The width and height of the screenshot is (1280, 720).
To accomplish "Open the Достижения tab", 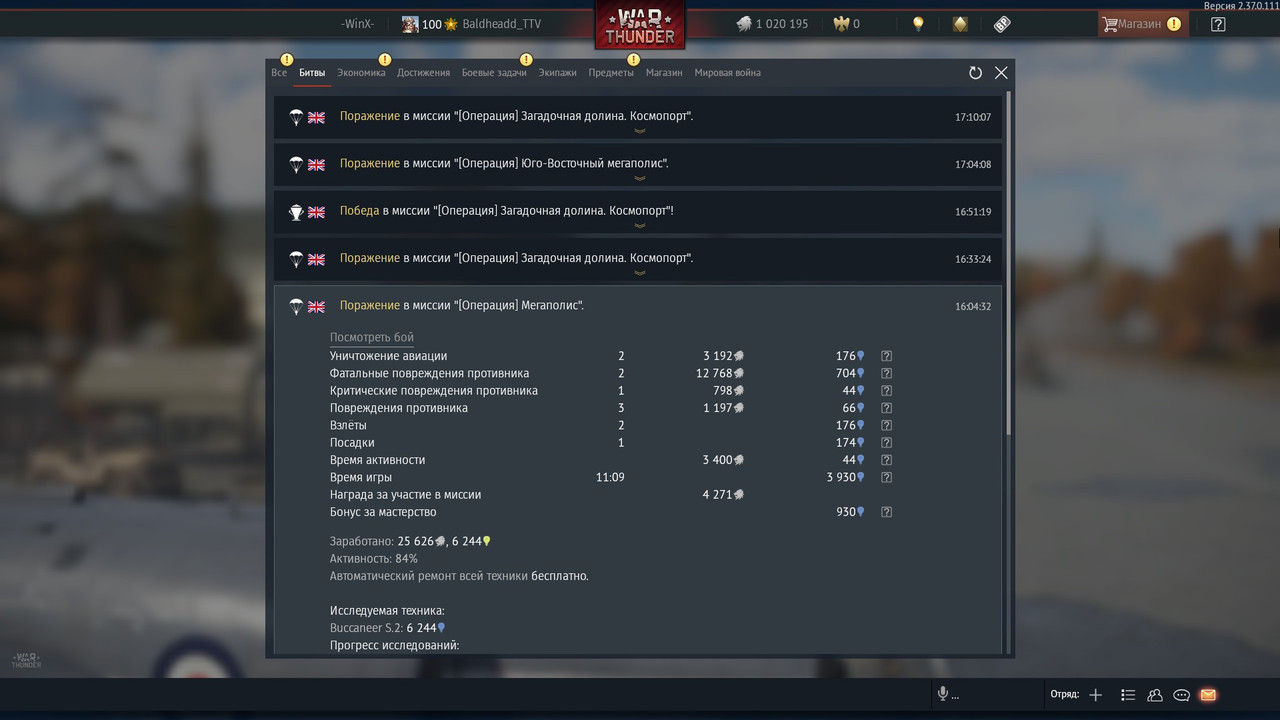I will click(x=423, y=73).
